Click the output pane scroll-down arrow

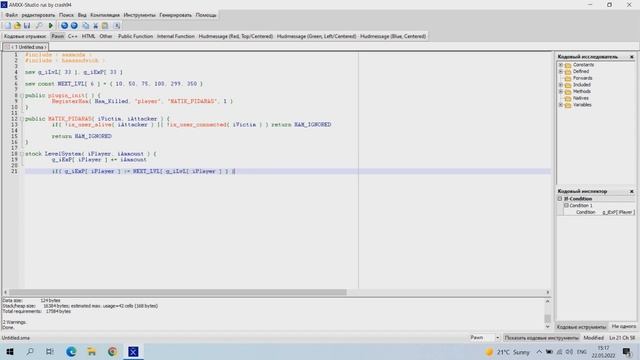(548, 327)
